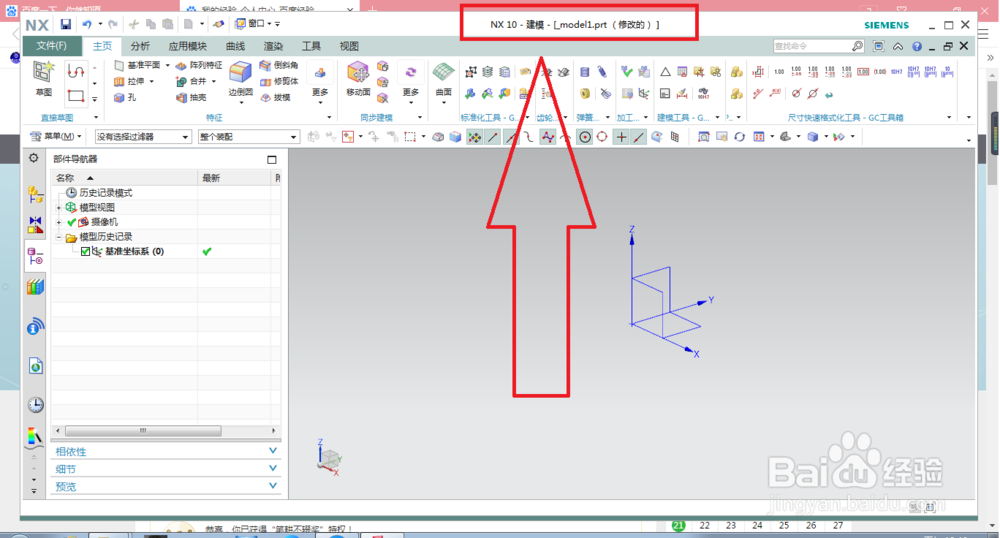The image size is (1000, 538).
Task: Switch to the 分析 tab
Action: tap(140, 46)
